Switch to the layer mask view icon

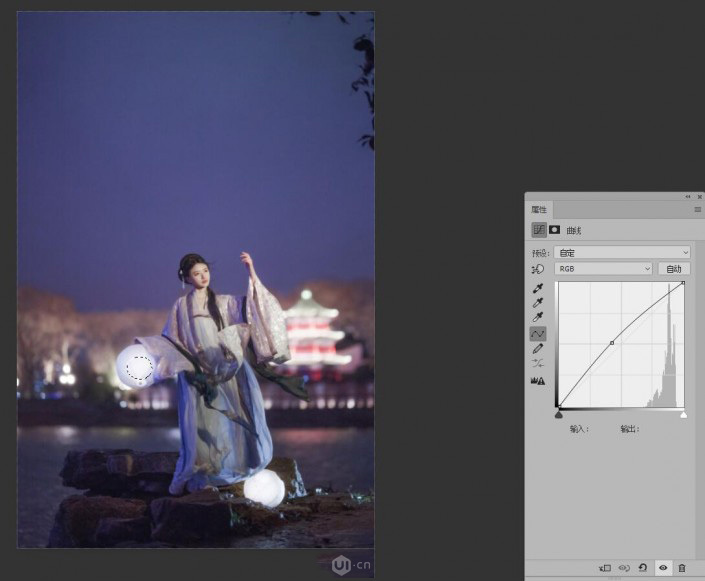[555, 230]
